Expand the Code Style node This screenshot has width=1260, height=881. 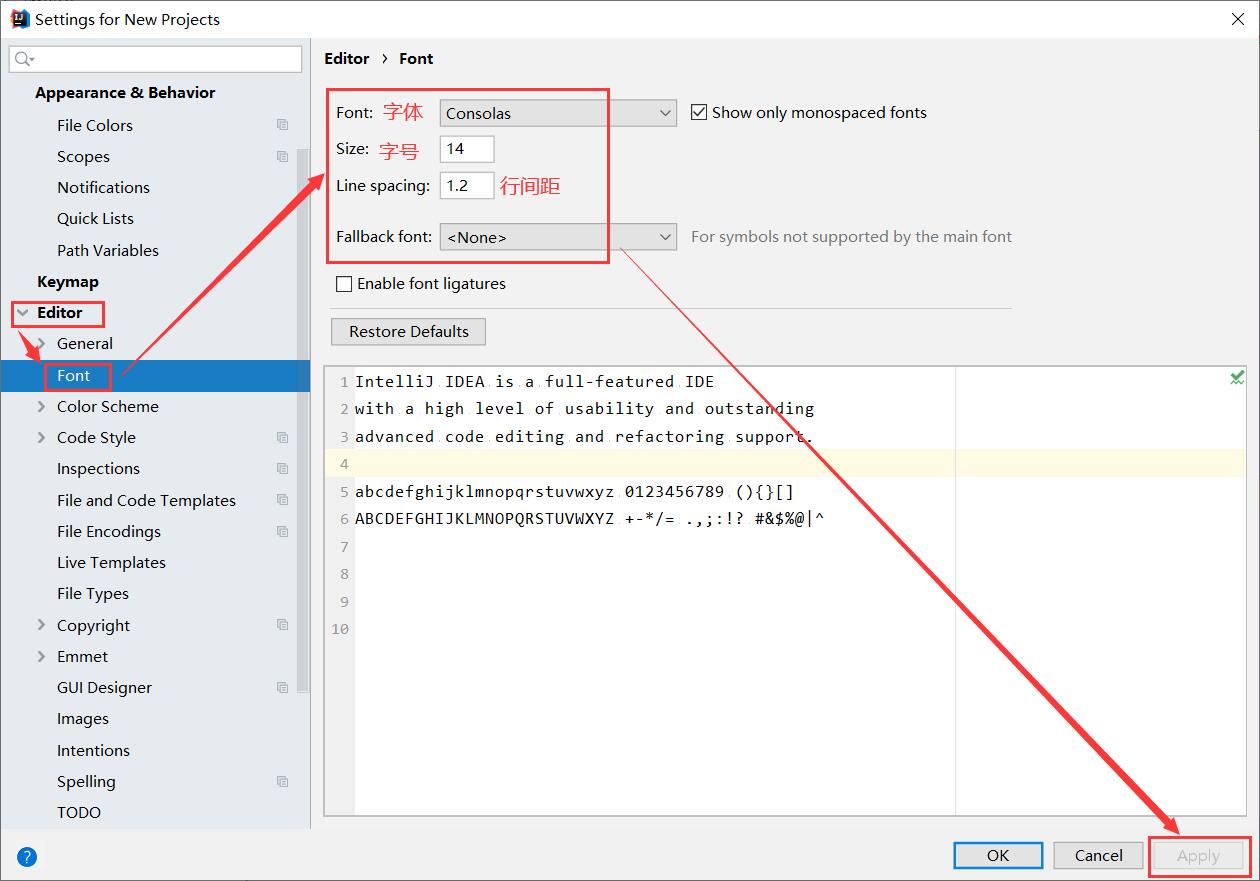coord(41,437)
